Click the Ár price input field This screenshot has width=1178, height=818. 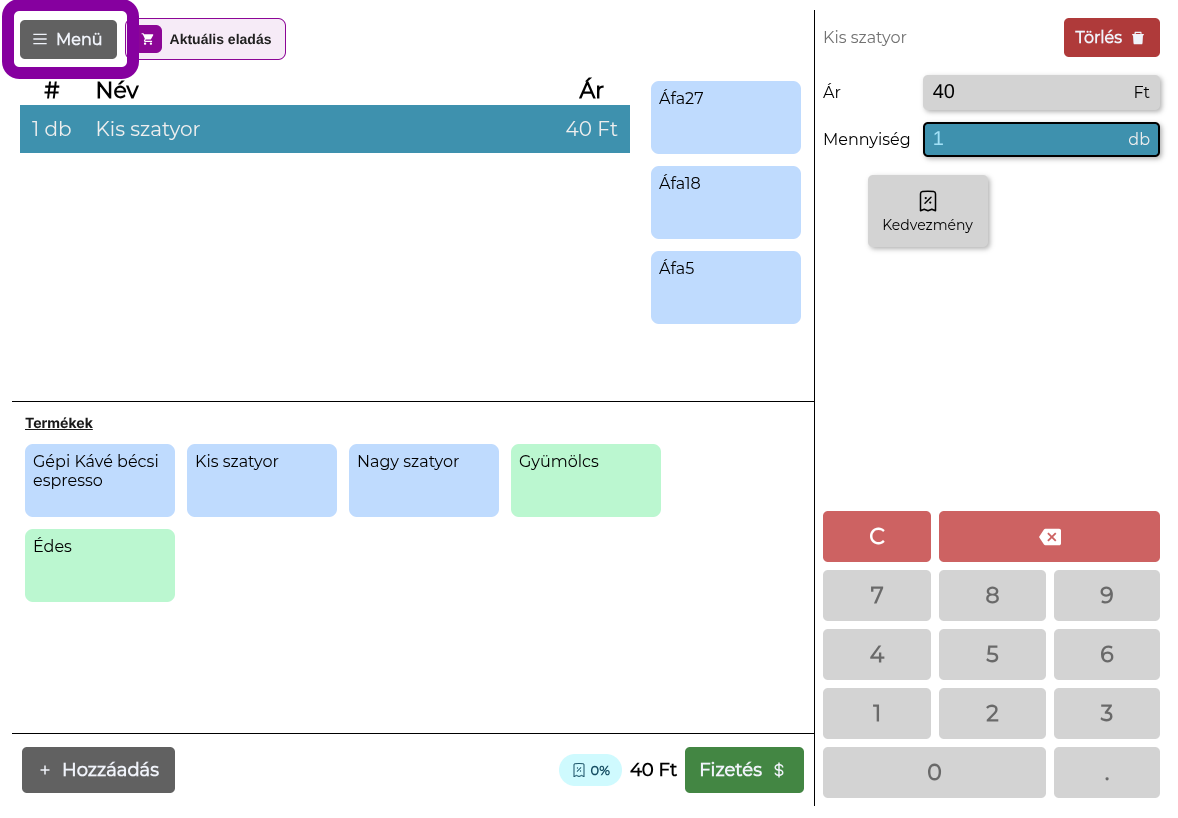[x=1041, y=92]
